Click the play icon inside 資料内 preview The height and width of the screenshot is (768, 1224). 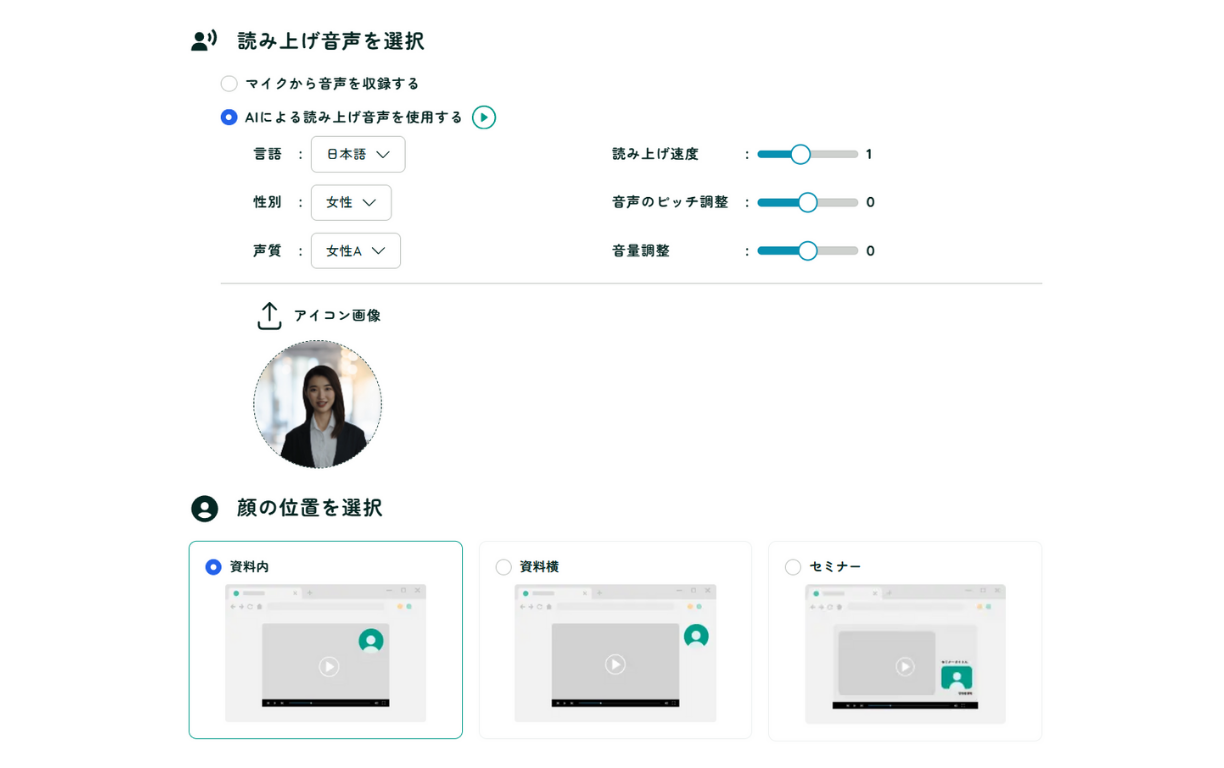point(328,664)
